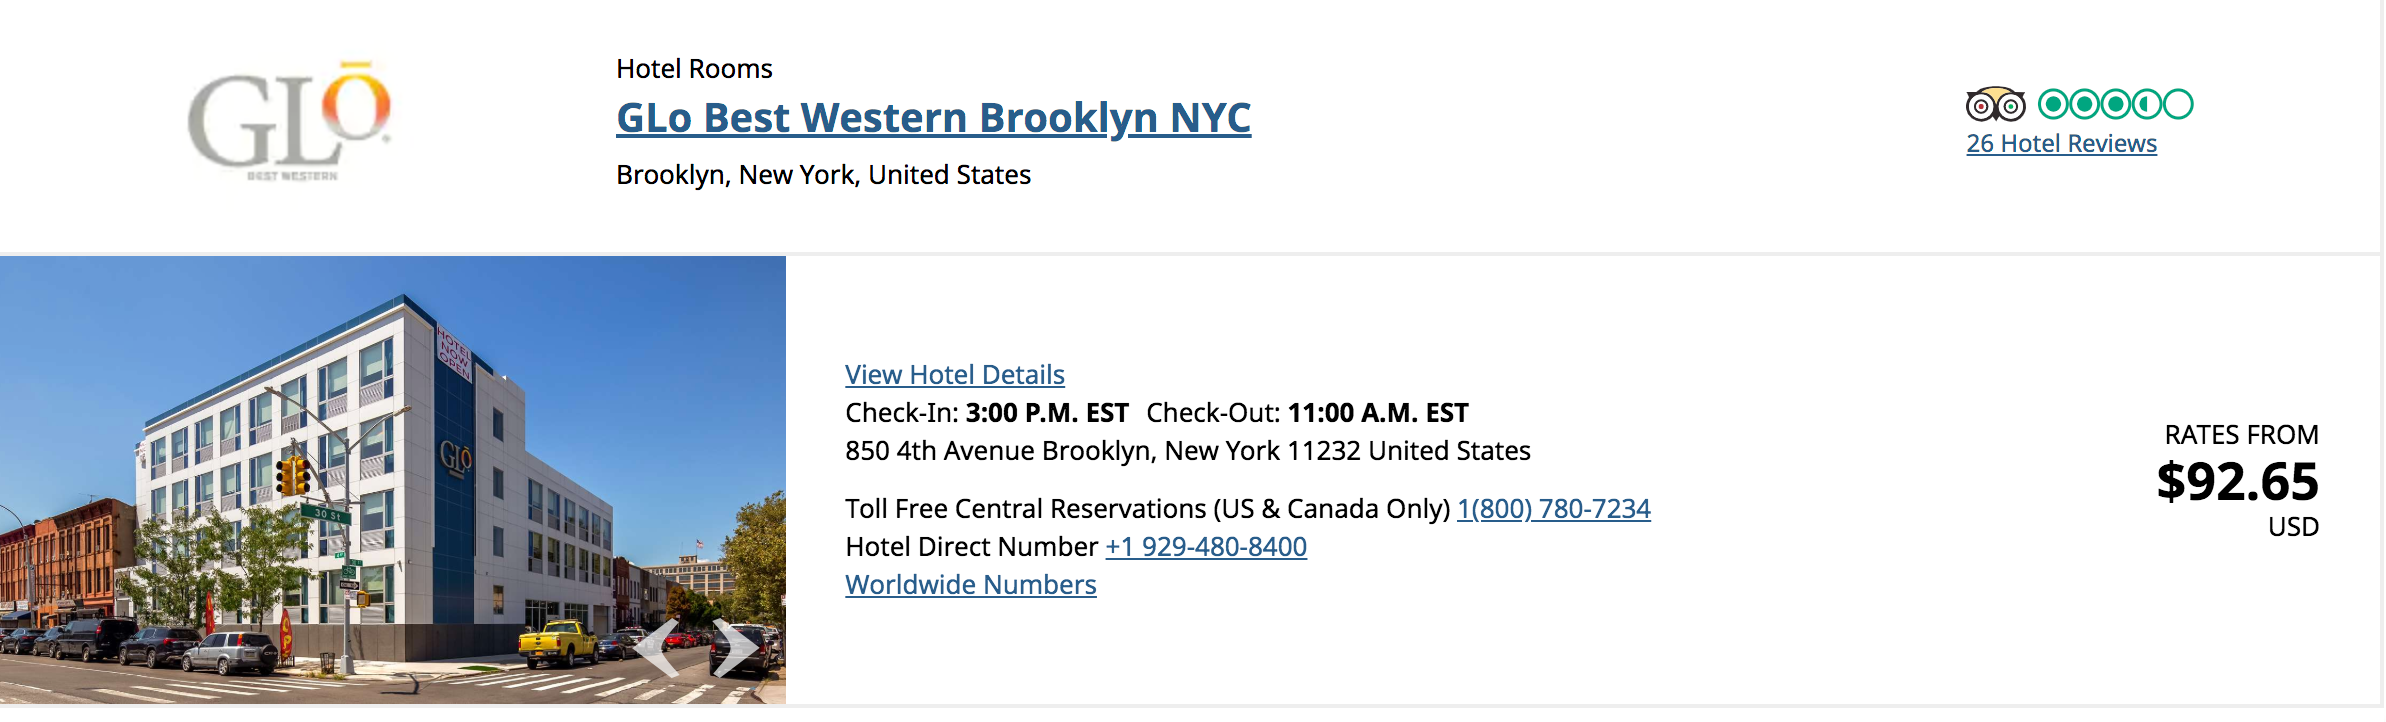Click the RATES FROM label
Screen dimensions: 2386x722
point(2241,435)
